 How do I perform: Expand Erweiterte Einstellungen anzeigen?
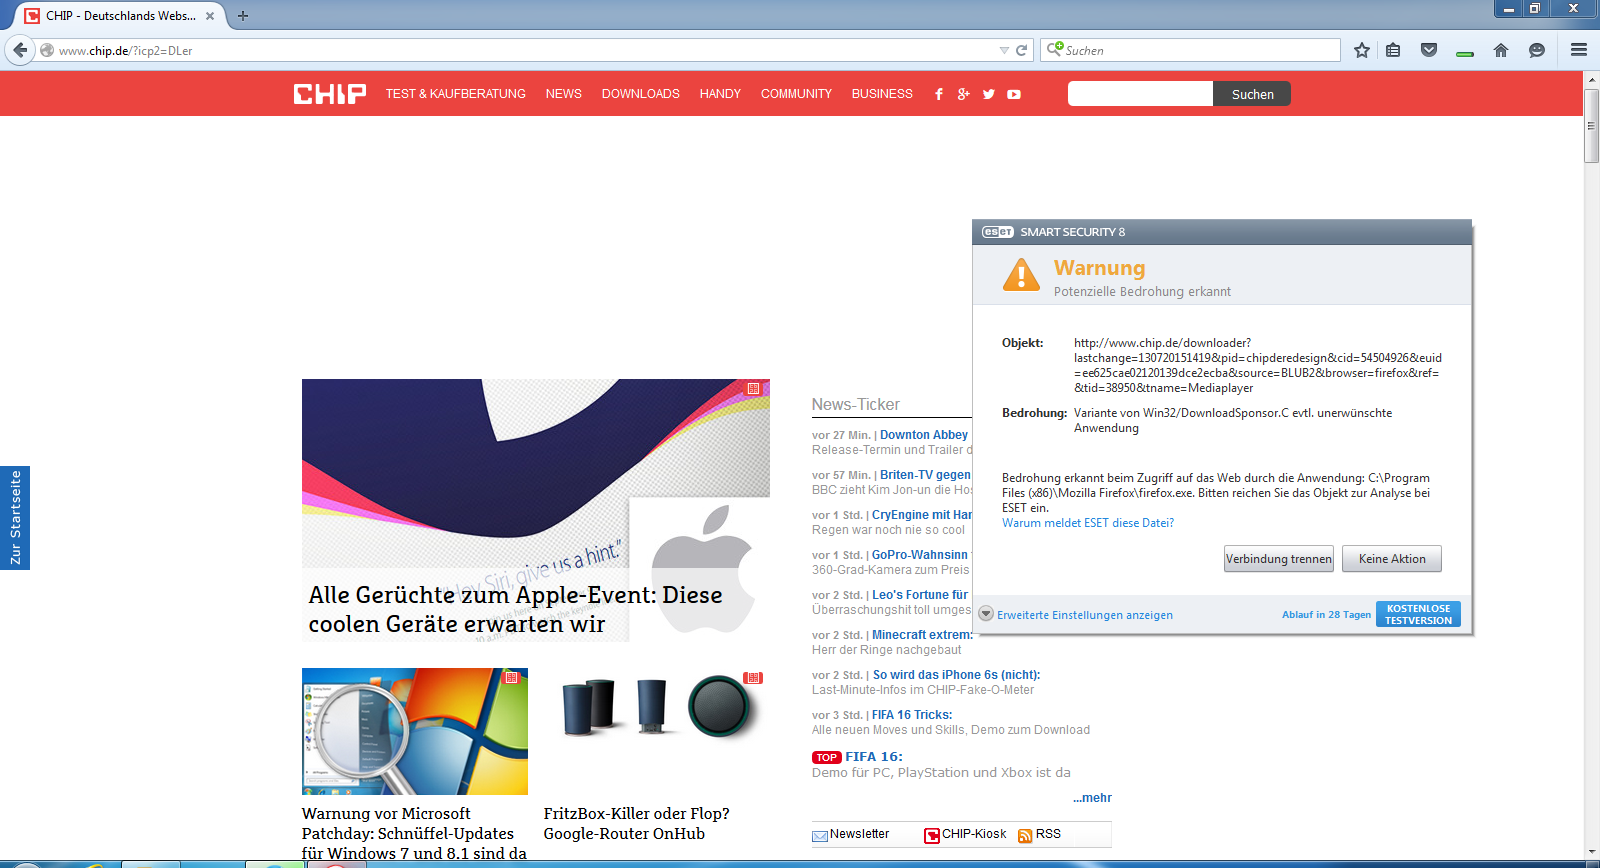[1076, 615]
